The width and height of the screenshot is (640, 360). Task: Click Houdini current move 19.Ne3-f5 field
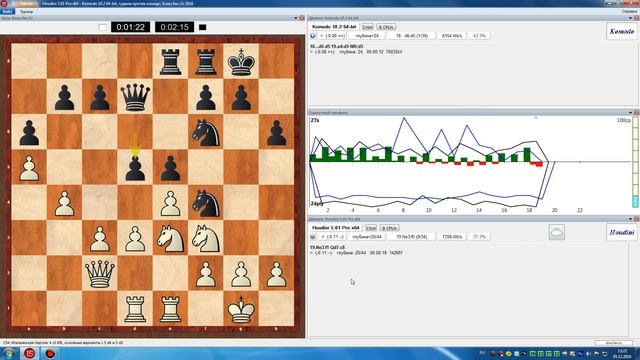(411, 237)
